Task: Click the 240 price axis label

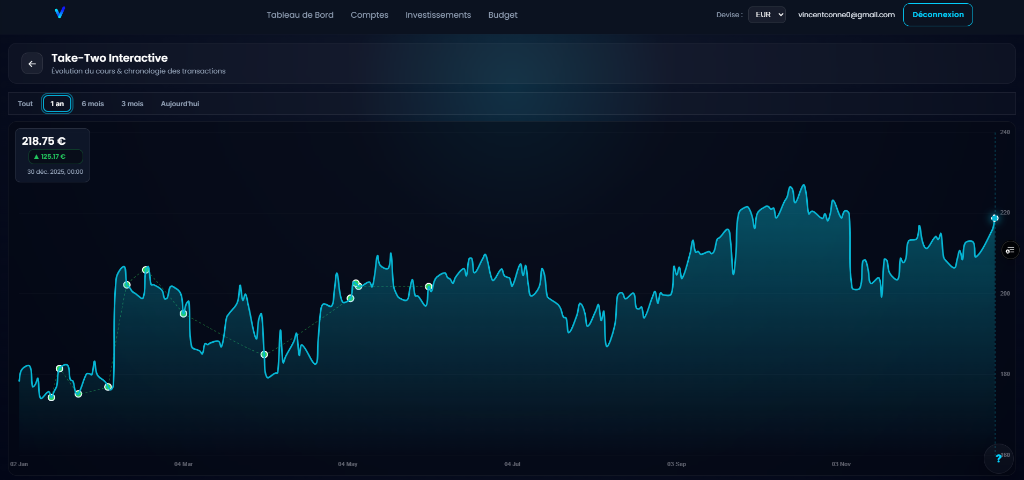Action: coord(1006,132)
